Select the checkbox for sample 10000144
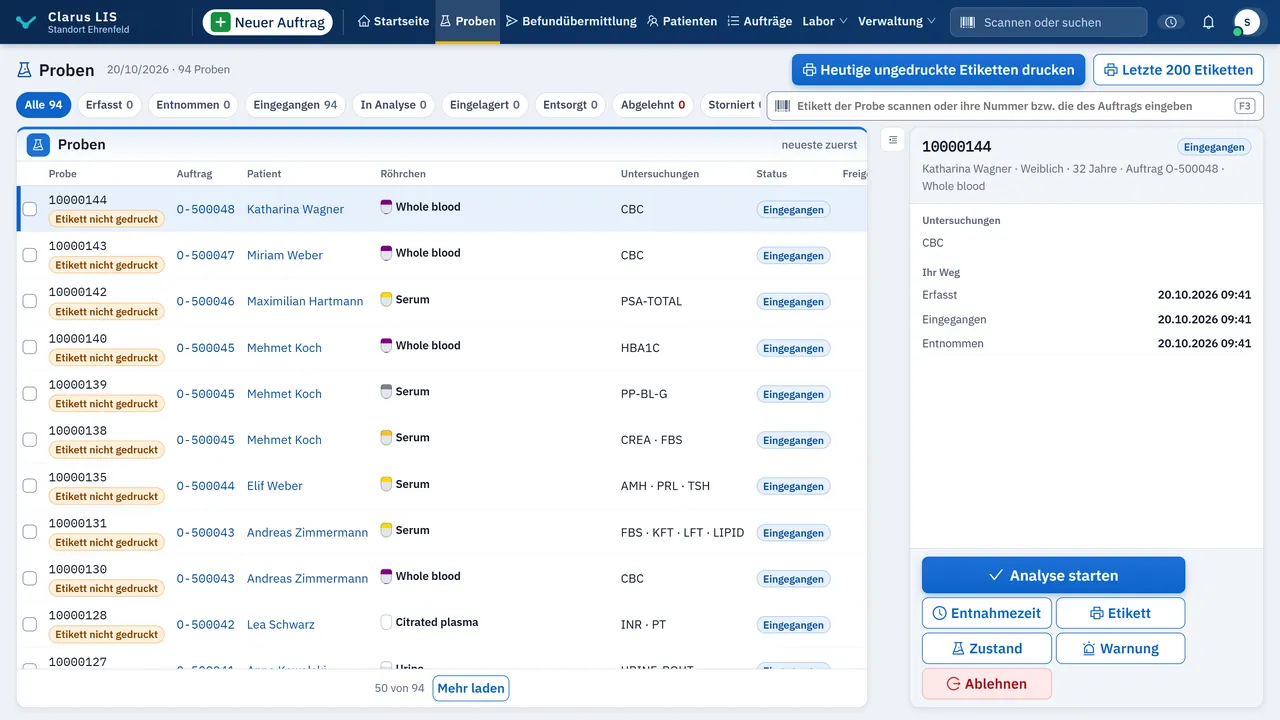The image size is (1280, 720). (x=30, y=209)
